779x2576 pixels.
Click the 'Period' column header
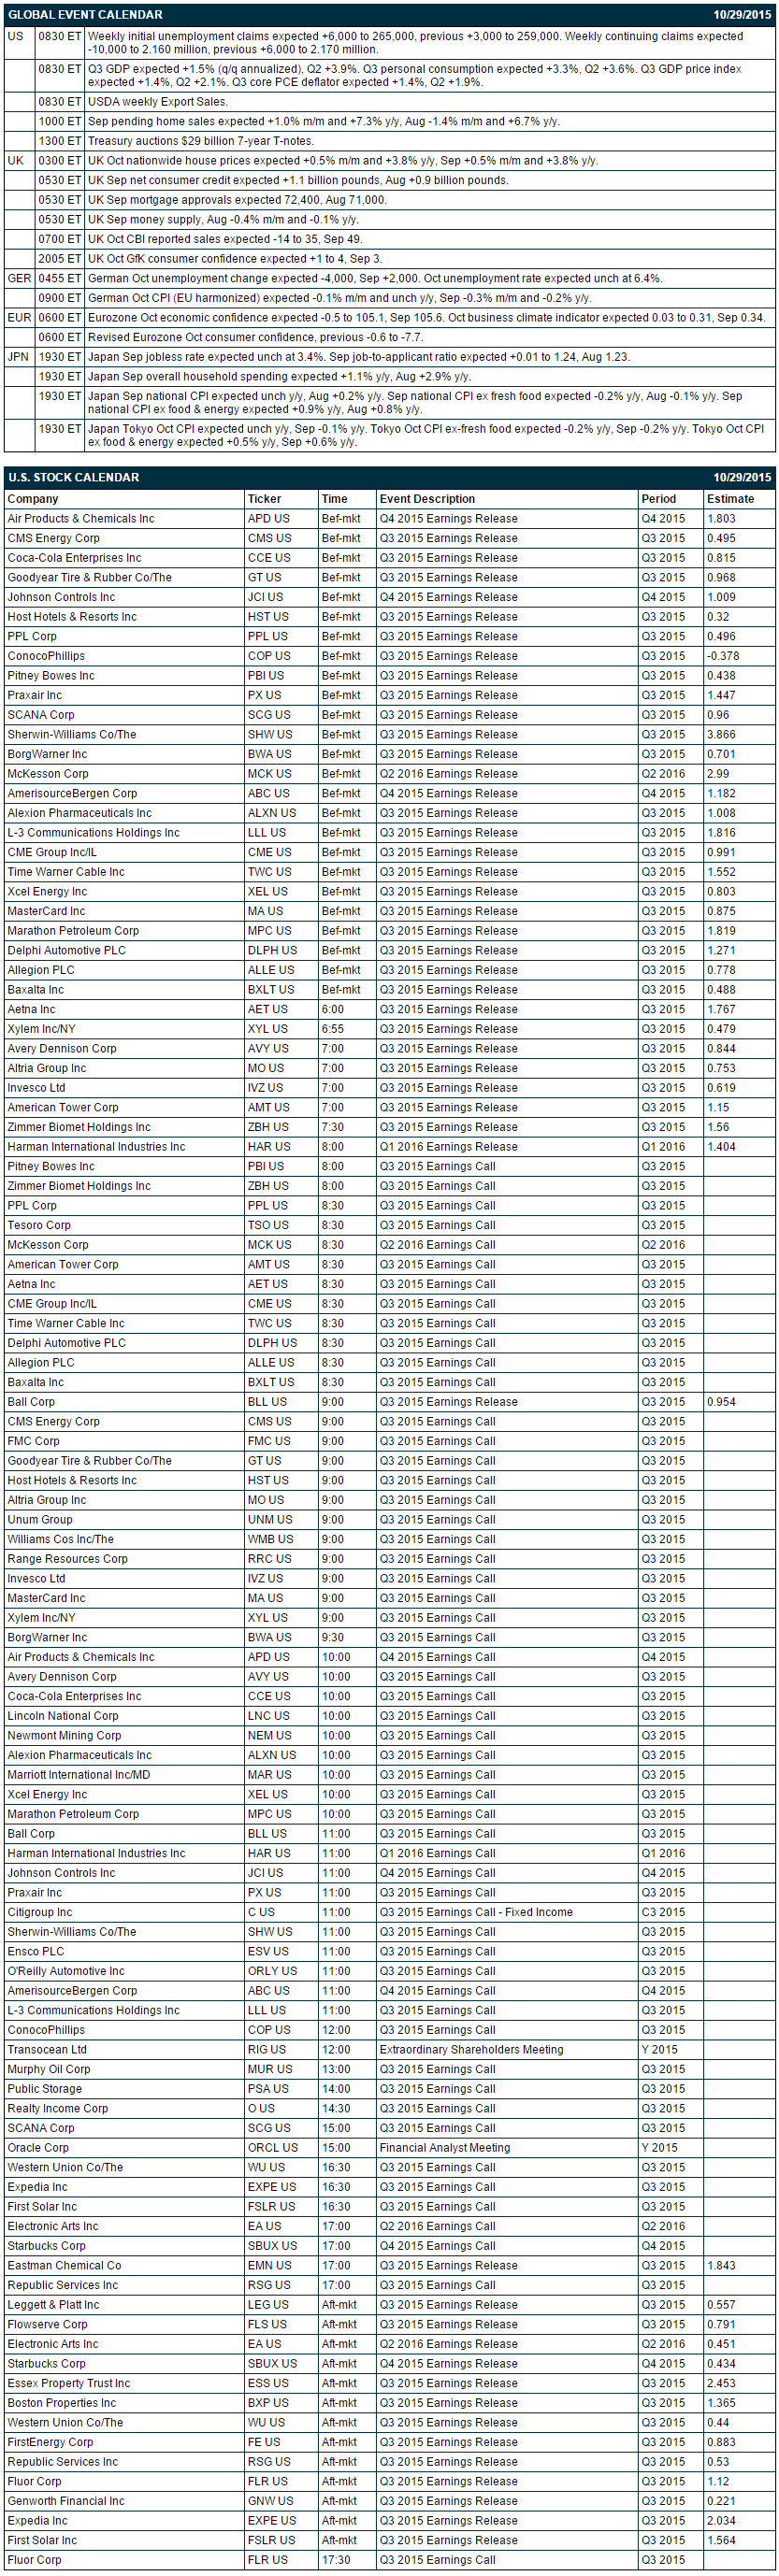(658, 499)
